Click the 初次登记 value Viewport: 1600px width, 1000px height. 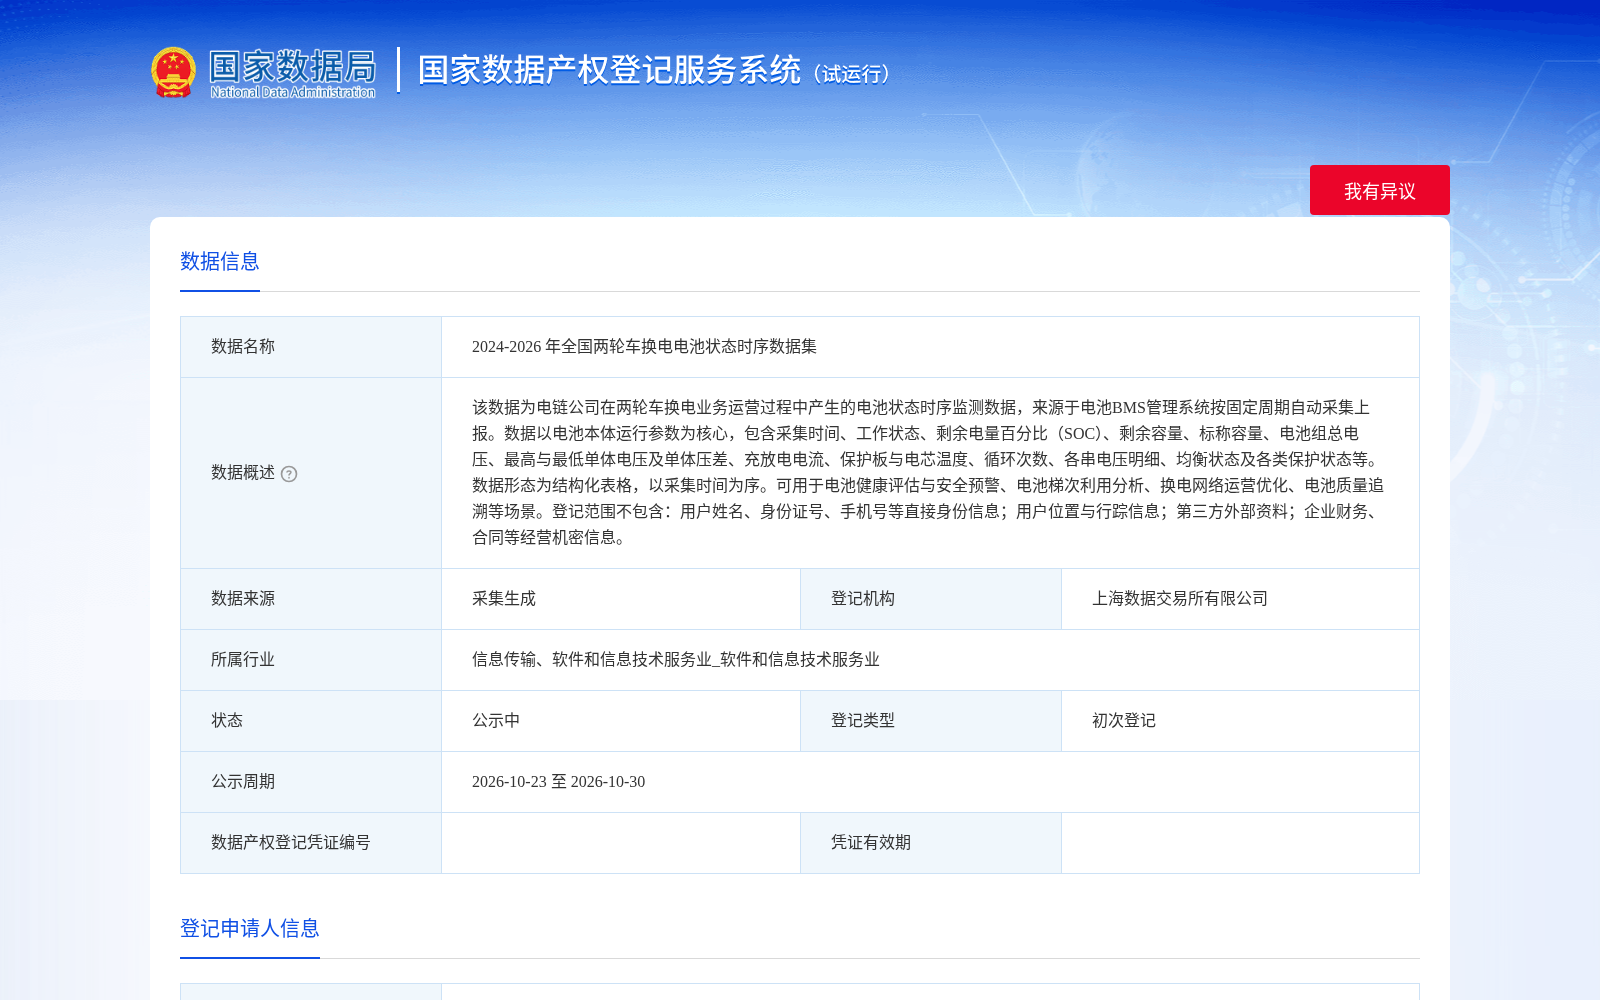pos(1124,721)
